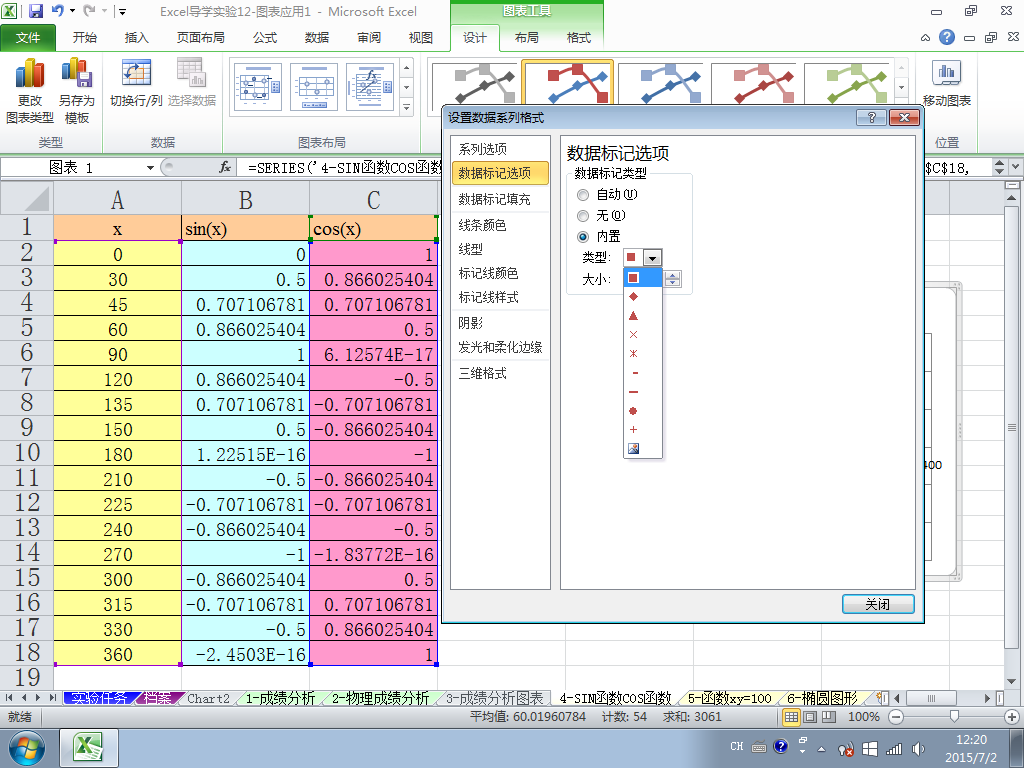Click the zoom slider handle
Image resolution: width=1024 pixels, height=768 pixels.
(954, 717)
